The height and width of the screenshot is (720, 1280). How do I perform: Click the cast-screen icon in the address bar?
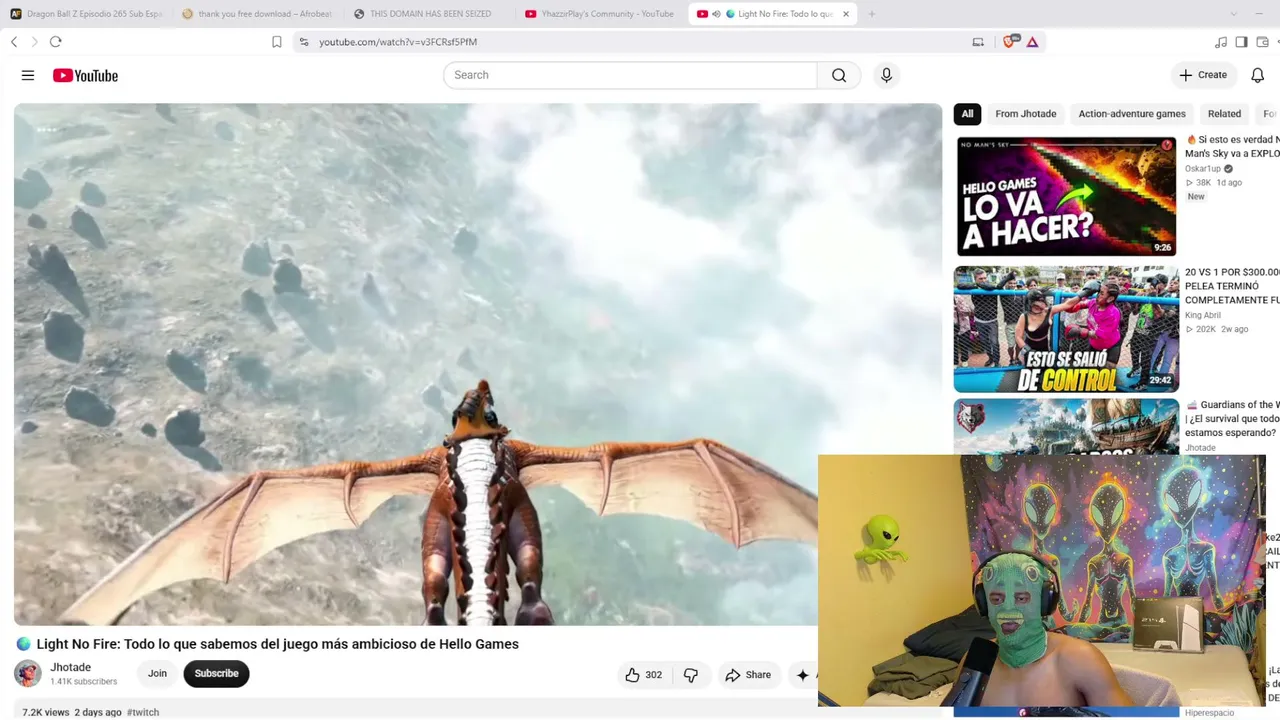click(x=978, y=42)
